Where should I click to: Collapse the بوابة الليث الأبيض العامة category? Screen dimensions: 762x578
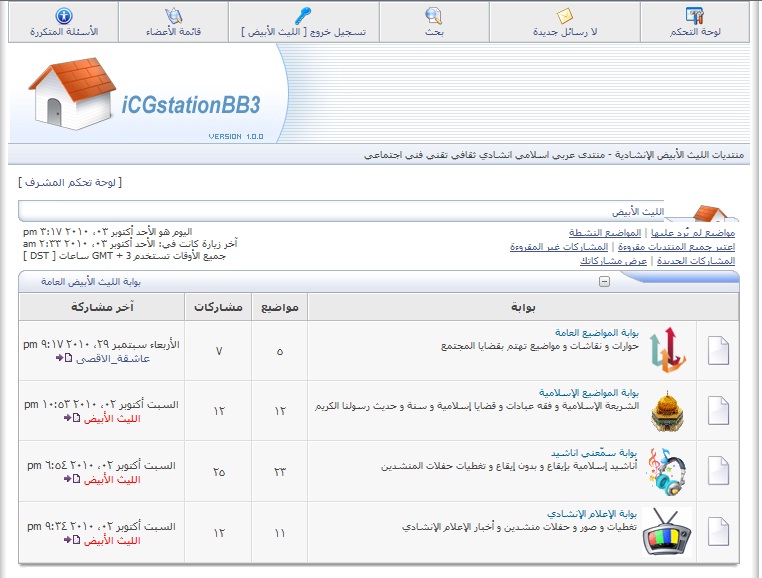pyautogui.click(x=604, y=282)
